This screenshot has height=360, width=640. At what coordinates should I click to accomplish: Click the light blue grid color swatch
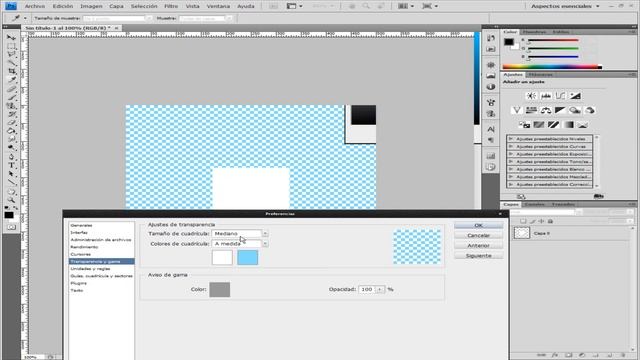(247, 258)
